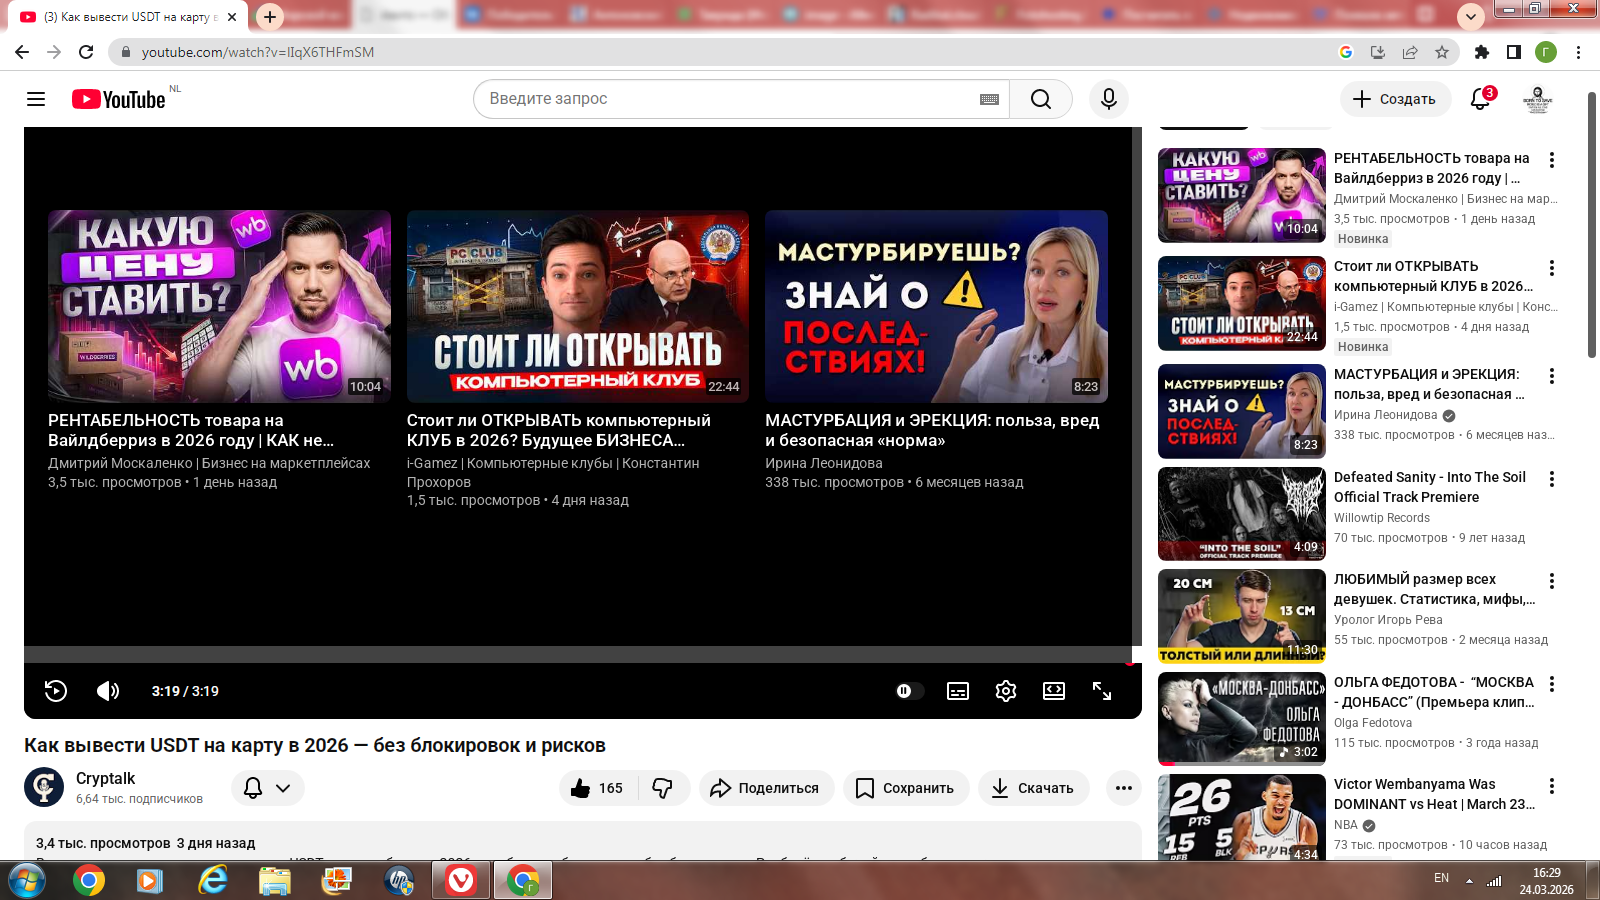The image size is (1600, 900).
Task: Enter fullscreen mode in the player
Action: (1102, 691)
